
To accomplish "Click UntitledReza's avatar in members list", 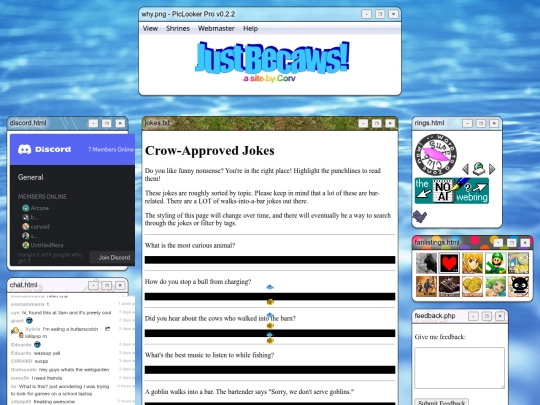I will point(25,245).
